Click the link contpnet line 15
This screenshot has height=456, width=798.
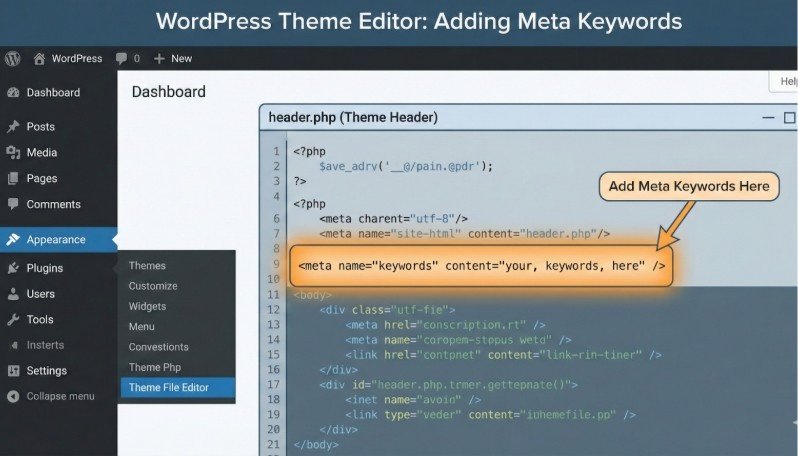503,355
